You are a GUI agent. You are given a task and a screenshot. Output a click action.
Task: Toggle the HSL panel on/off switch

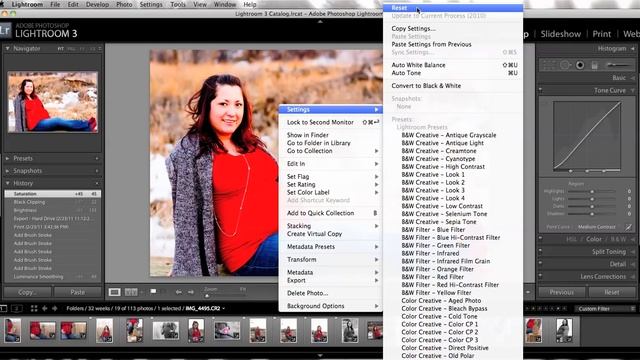(541, 239)
